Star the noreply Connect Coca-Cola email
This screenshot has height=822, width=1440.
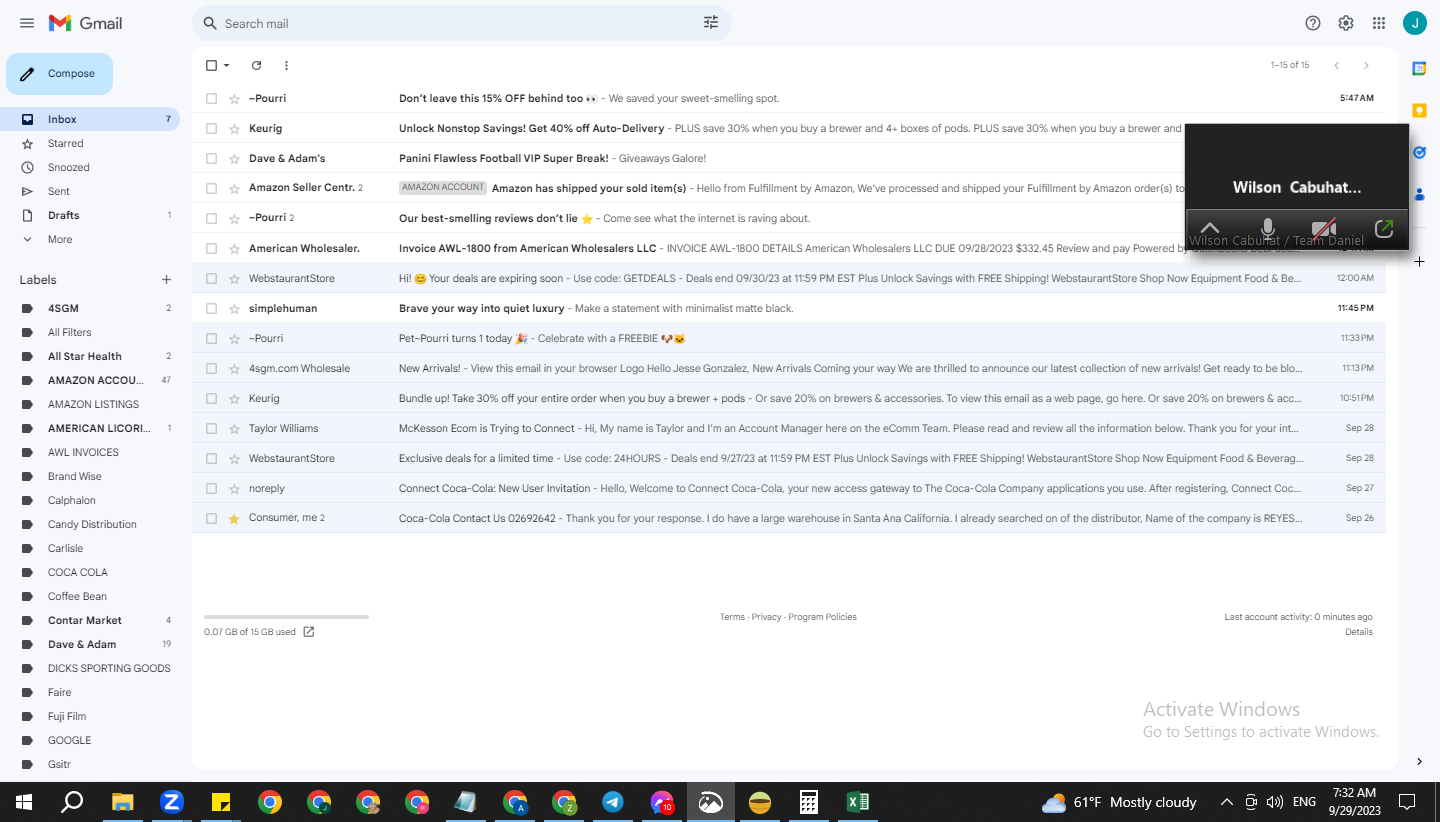click(x=234, y=488)
